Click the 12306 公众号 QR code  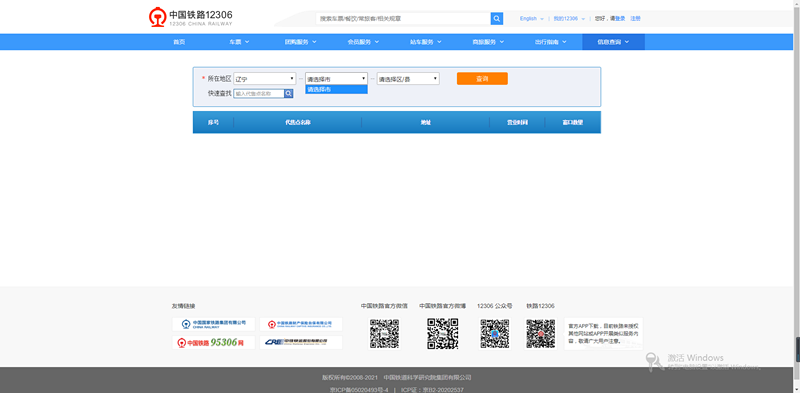coord(494,334)
